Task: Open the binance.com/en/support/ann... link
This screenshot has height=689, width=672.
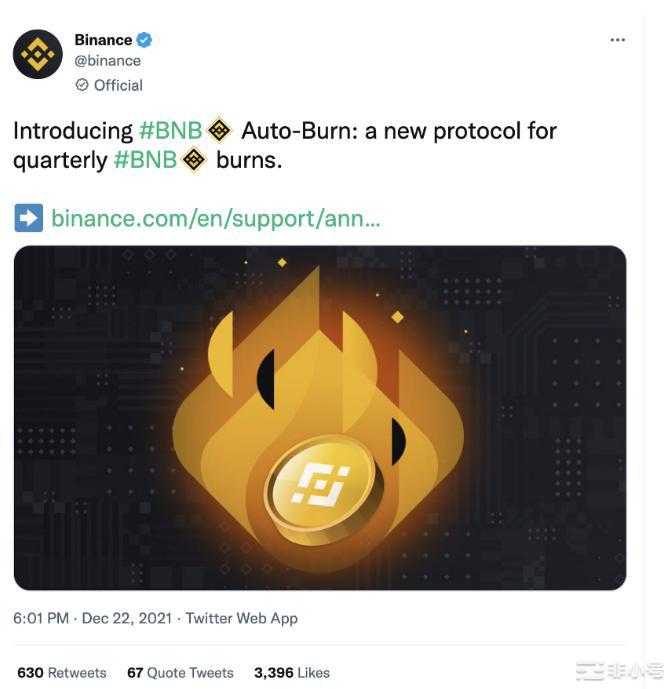Action: [x=215, y=218]
